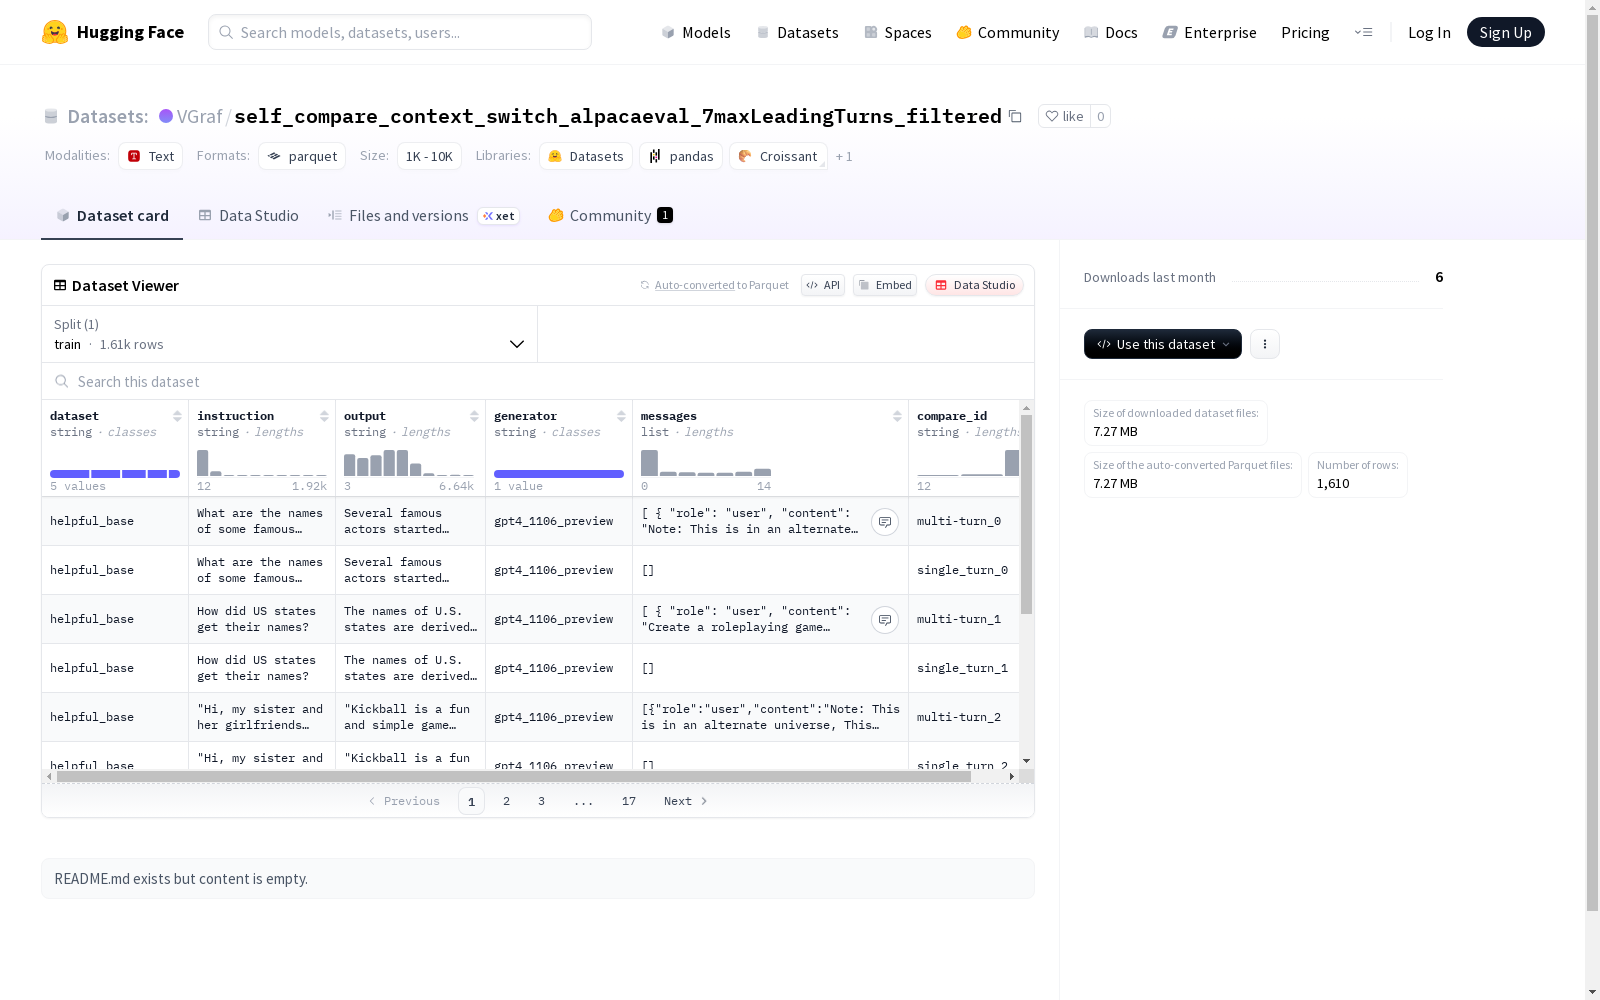1600x1000 pixels.
Task: Go to page 3 of the table
Action: [x=541, y=801]
